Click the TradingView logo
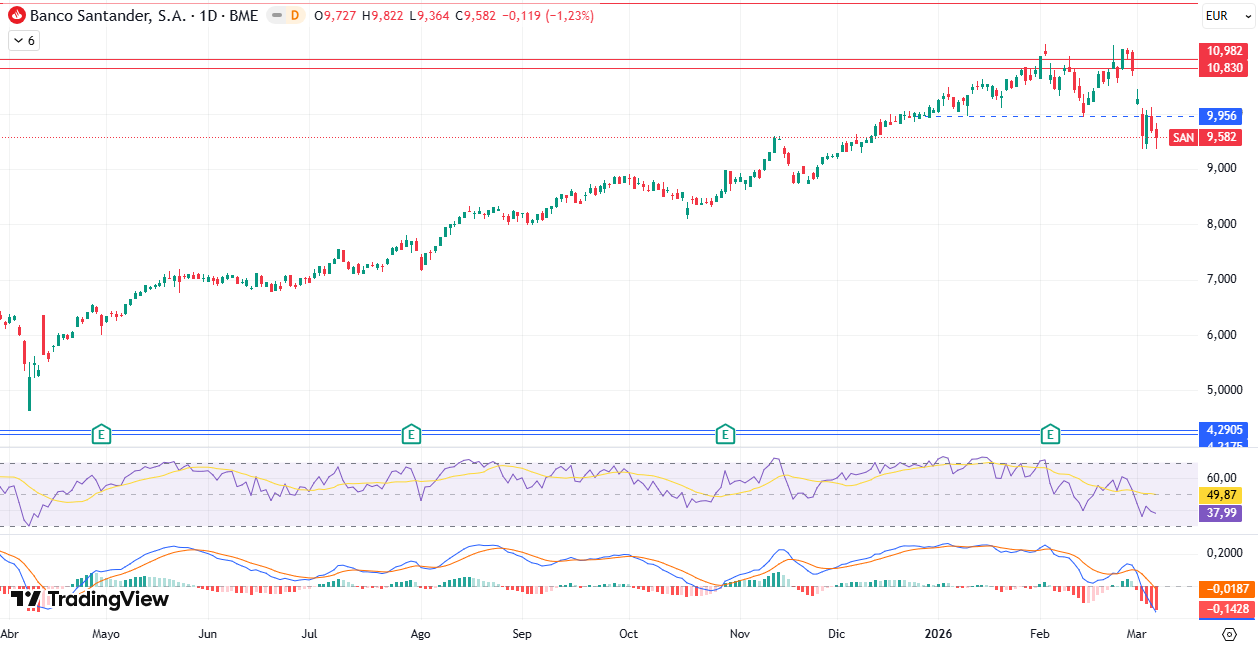This screenshot has height=646, width=1258. click(90, 599)
